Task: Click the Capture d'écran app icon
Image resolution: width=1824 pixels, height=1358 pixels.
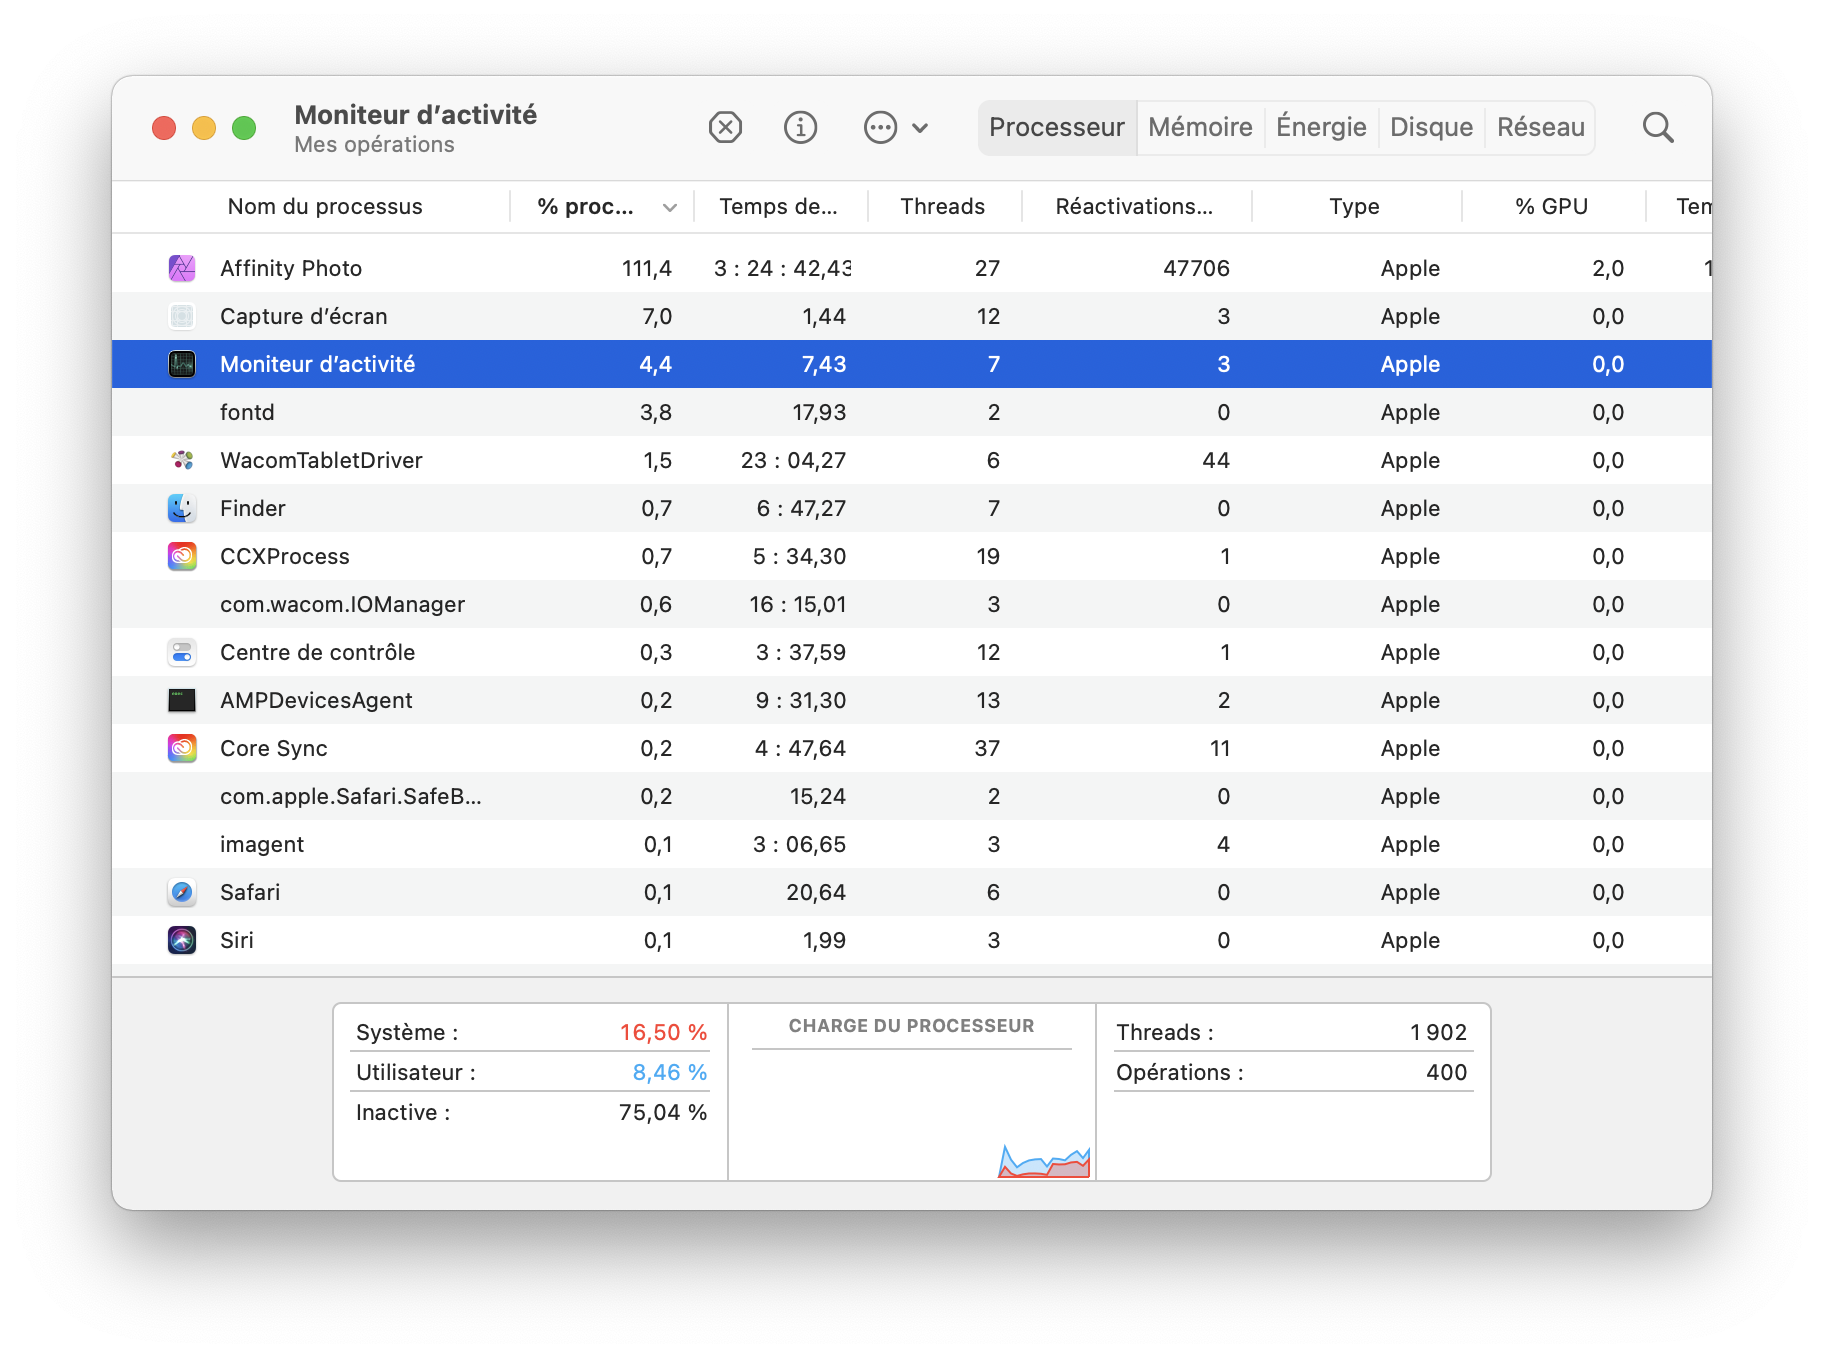Action: (x=182, y=316)
